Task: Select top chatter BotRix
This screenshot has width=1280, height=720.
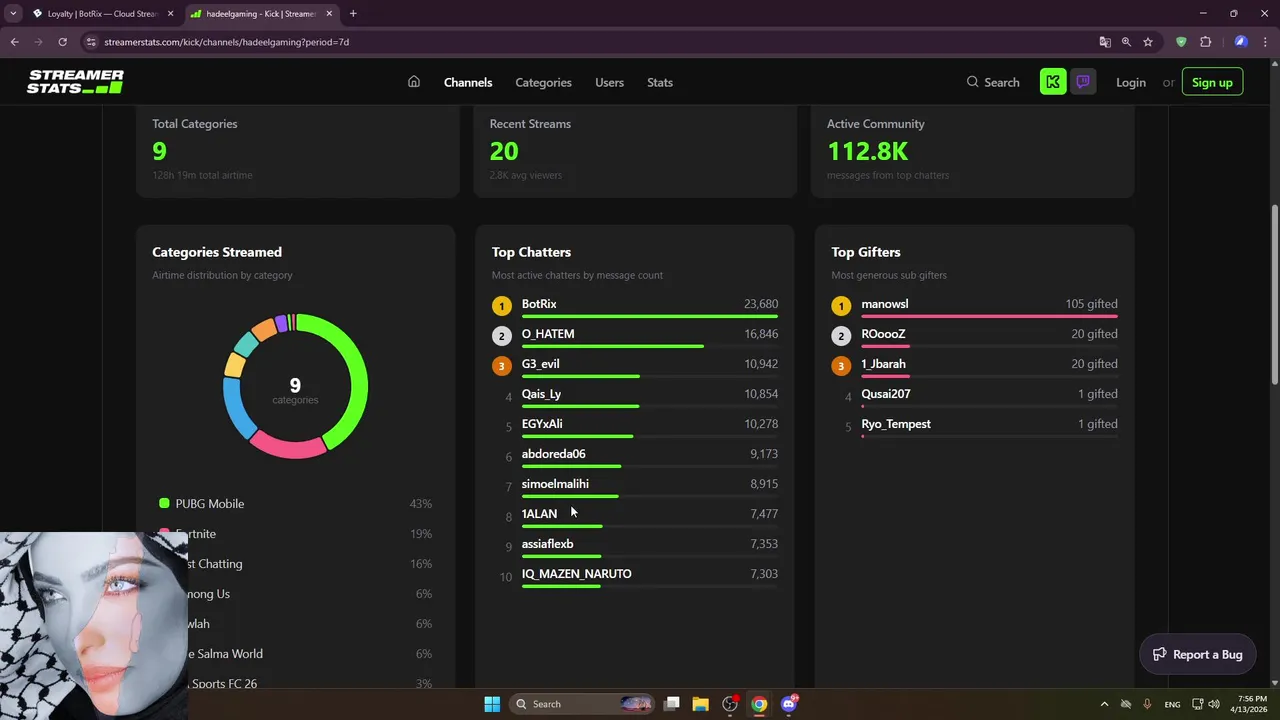Action: tap(539, 304)
